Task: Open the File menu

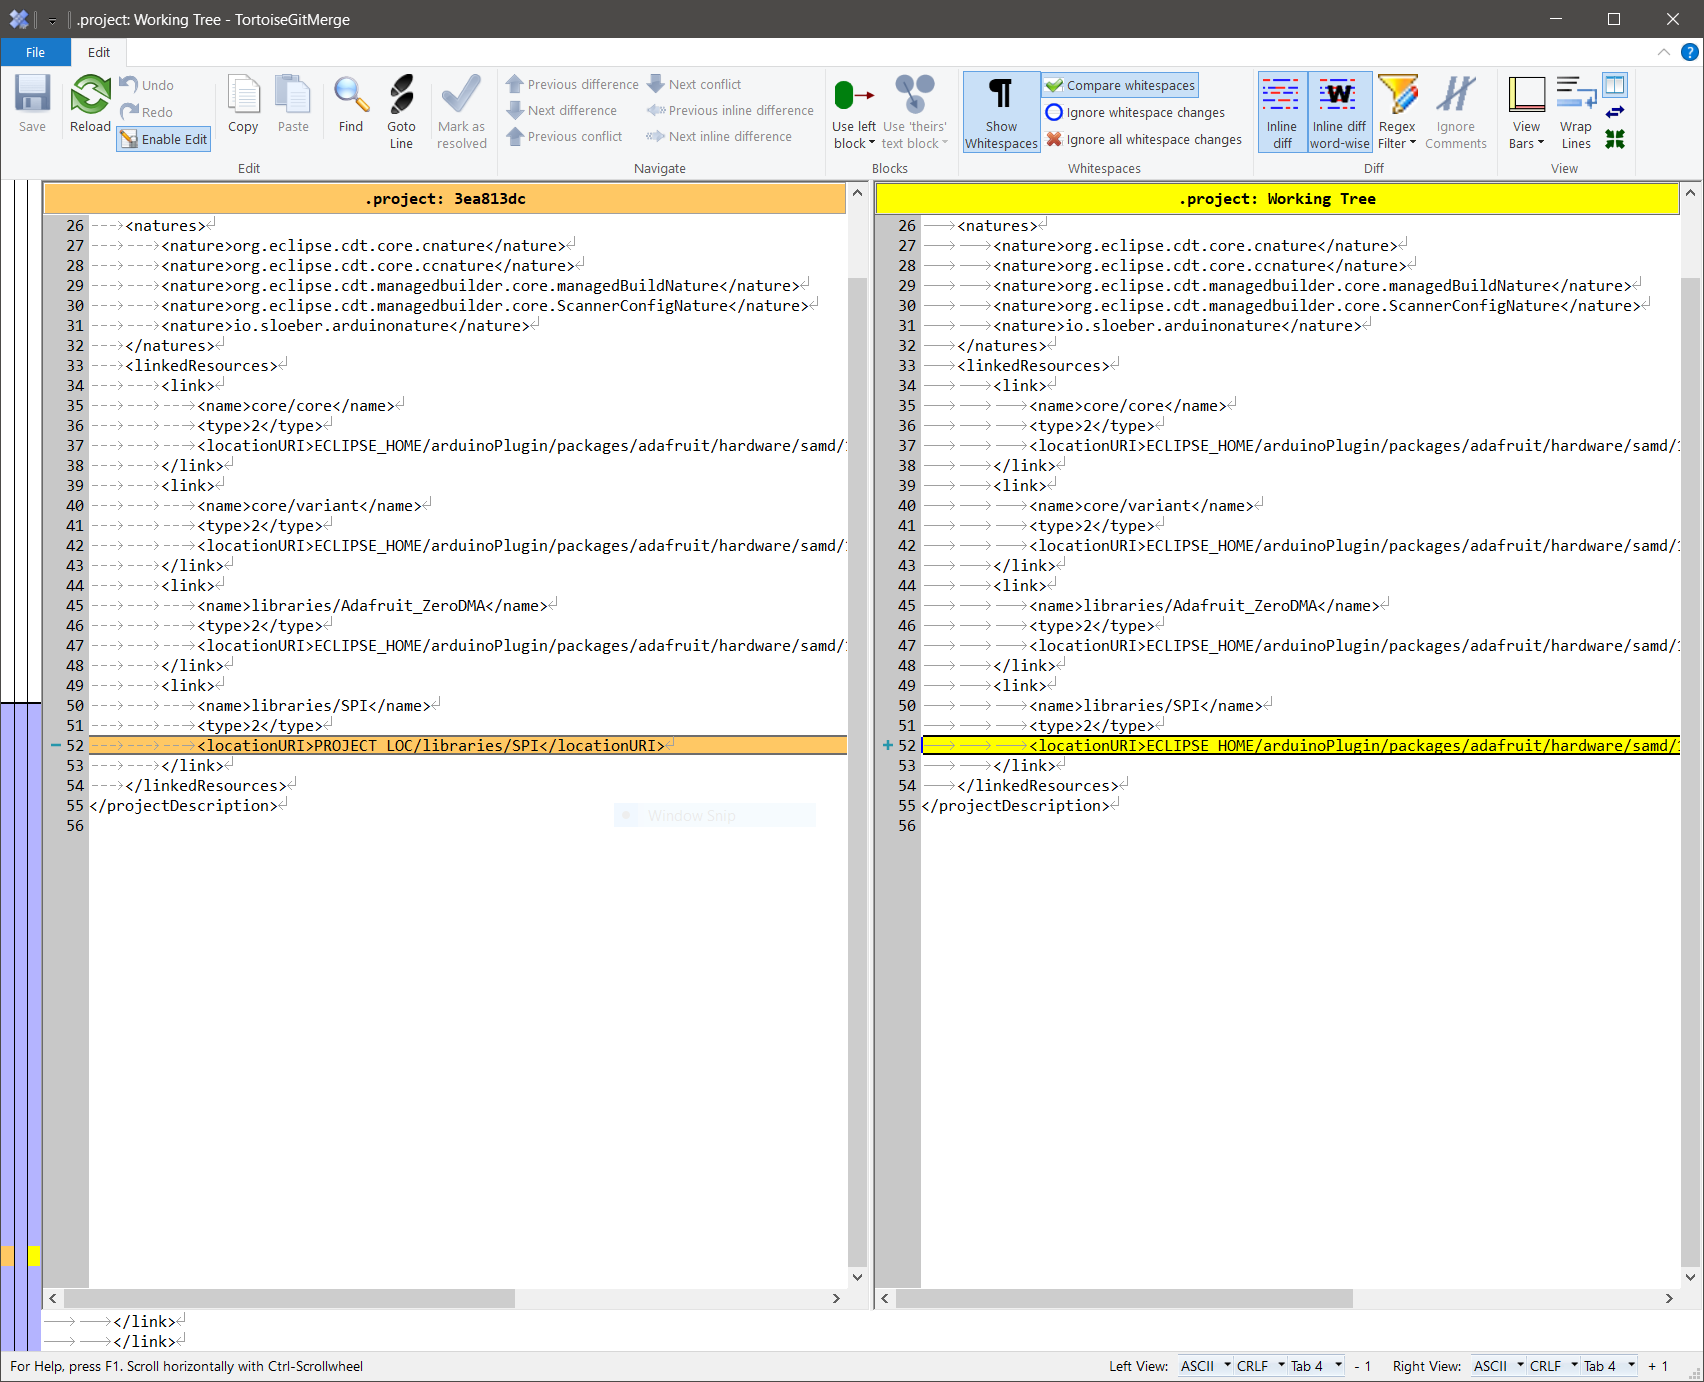Action: tap(35, 52)
